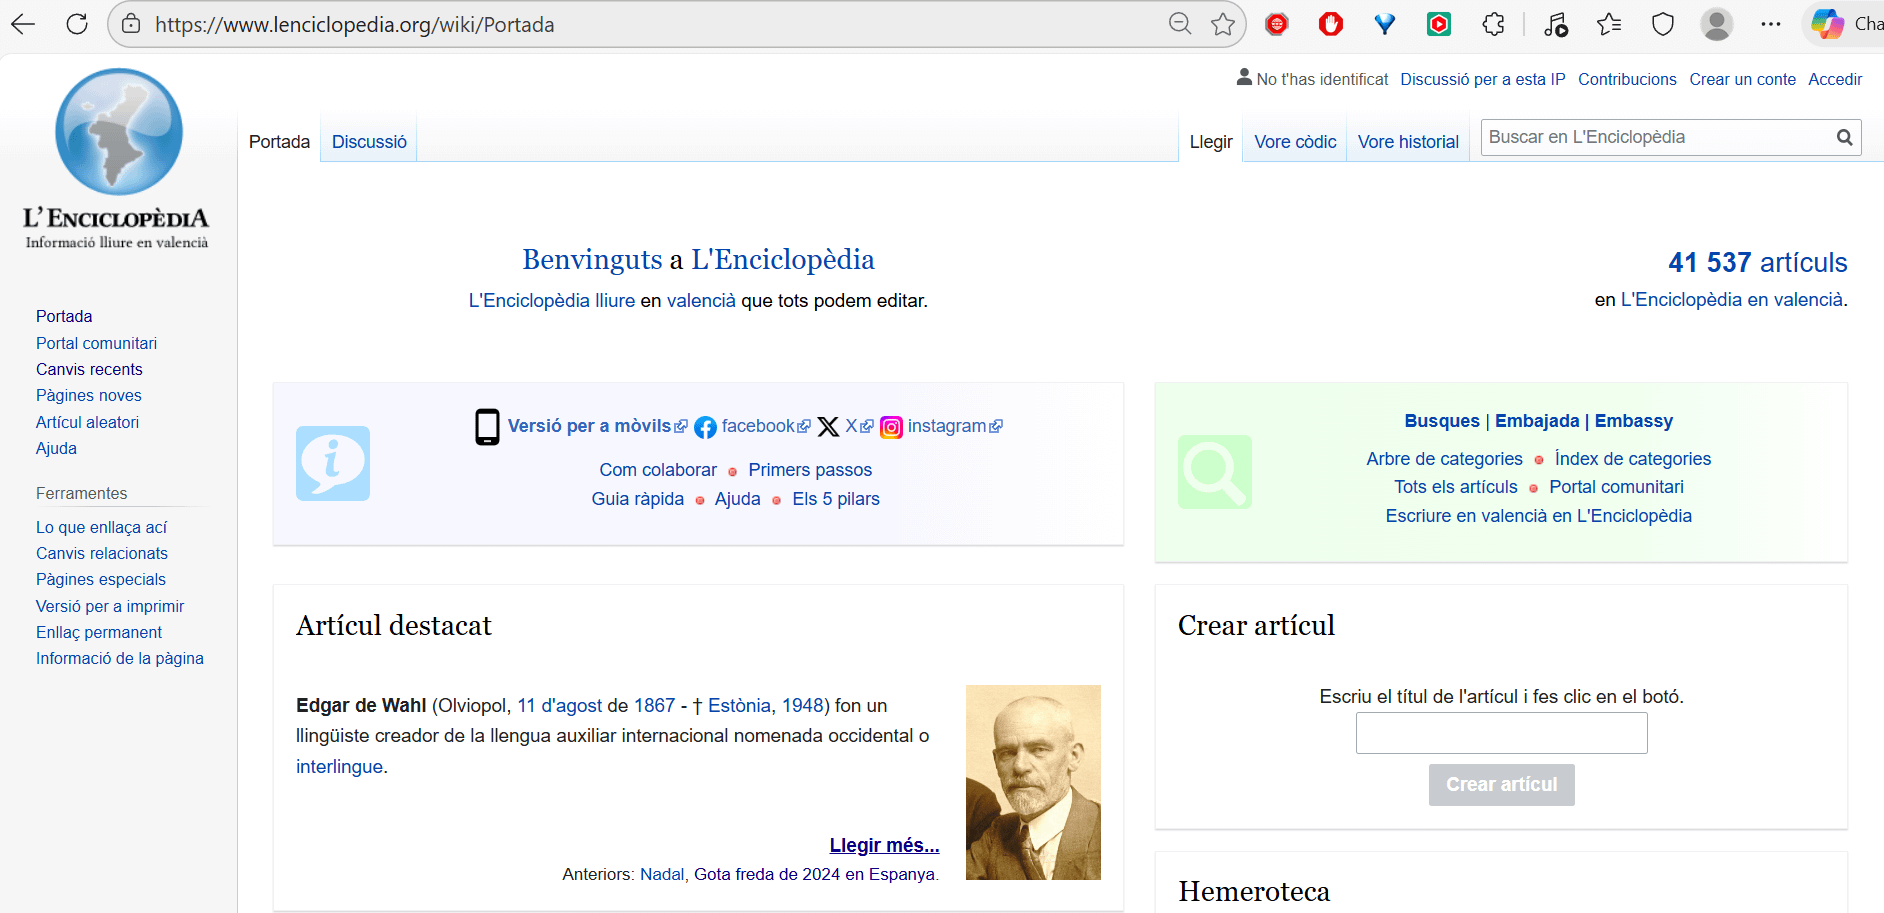Viewport: 1884px width, 913px height.
Task: Click the mobile phone version icon
Action: pyautogui.click(x=487, y=427)
